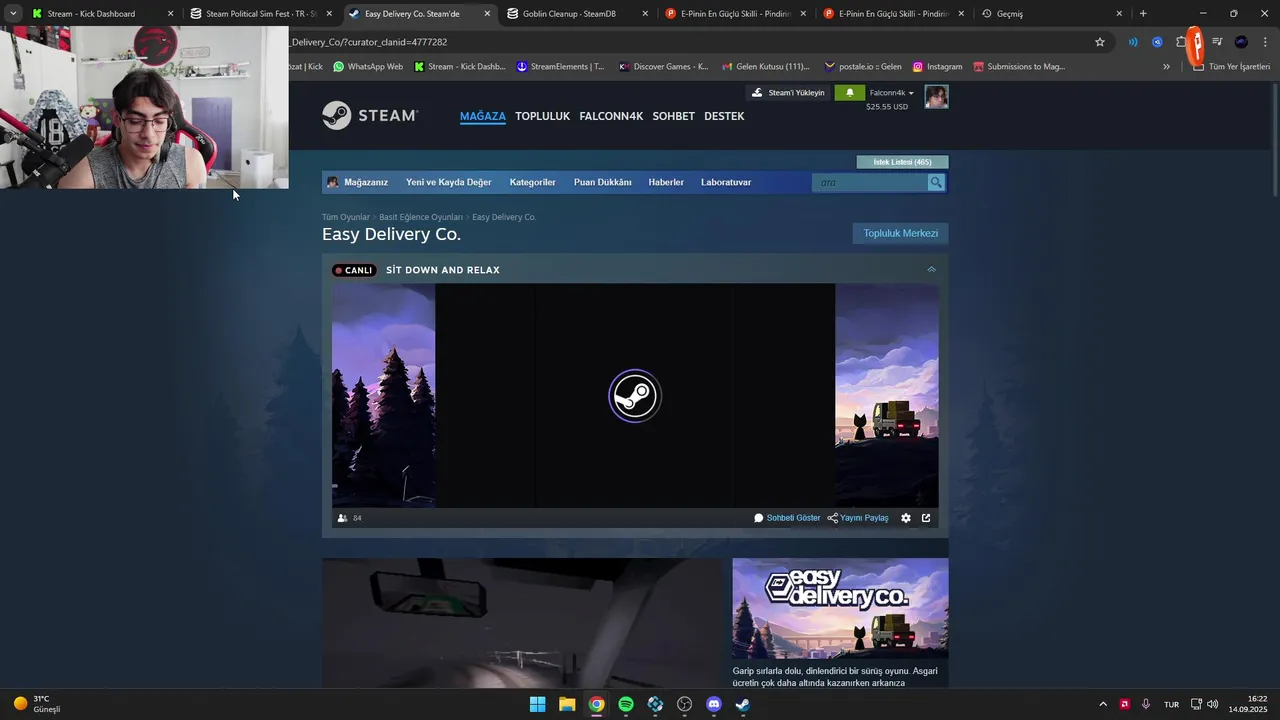Open Instagram bookmark

pyautogui.click(x=937, y=67)
